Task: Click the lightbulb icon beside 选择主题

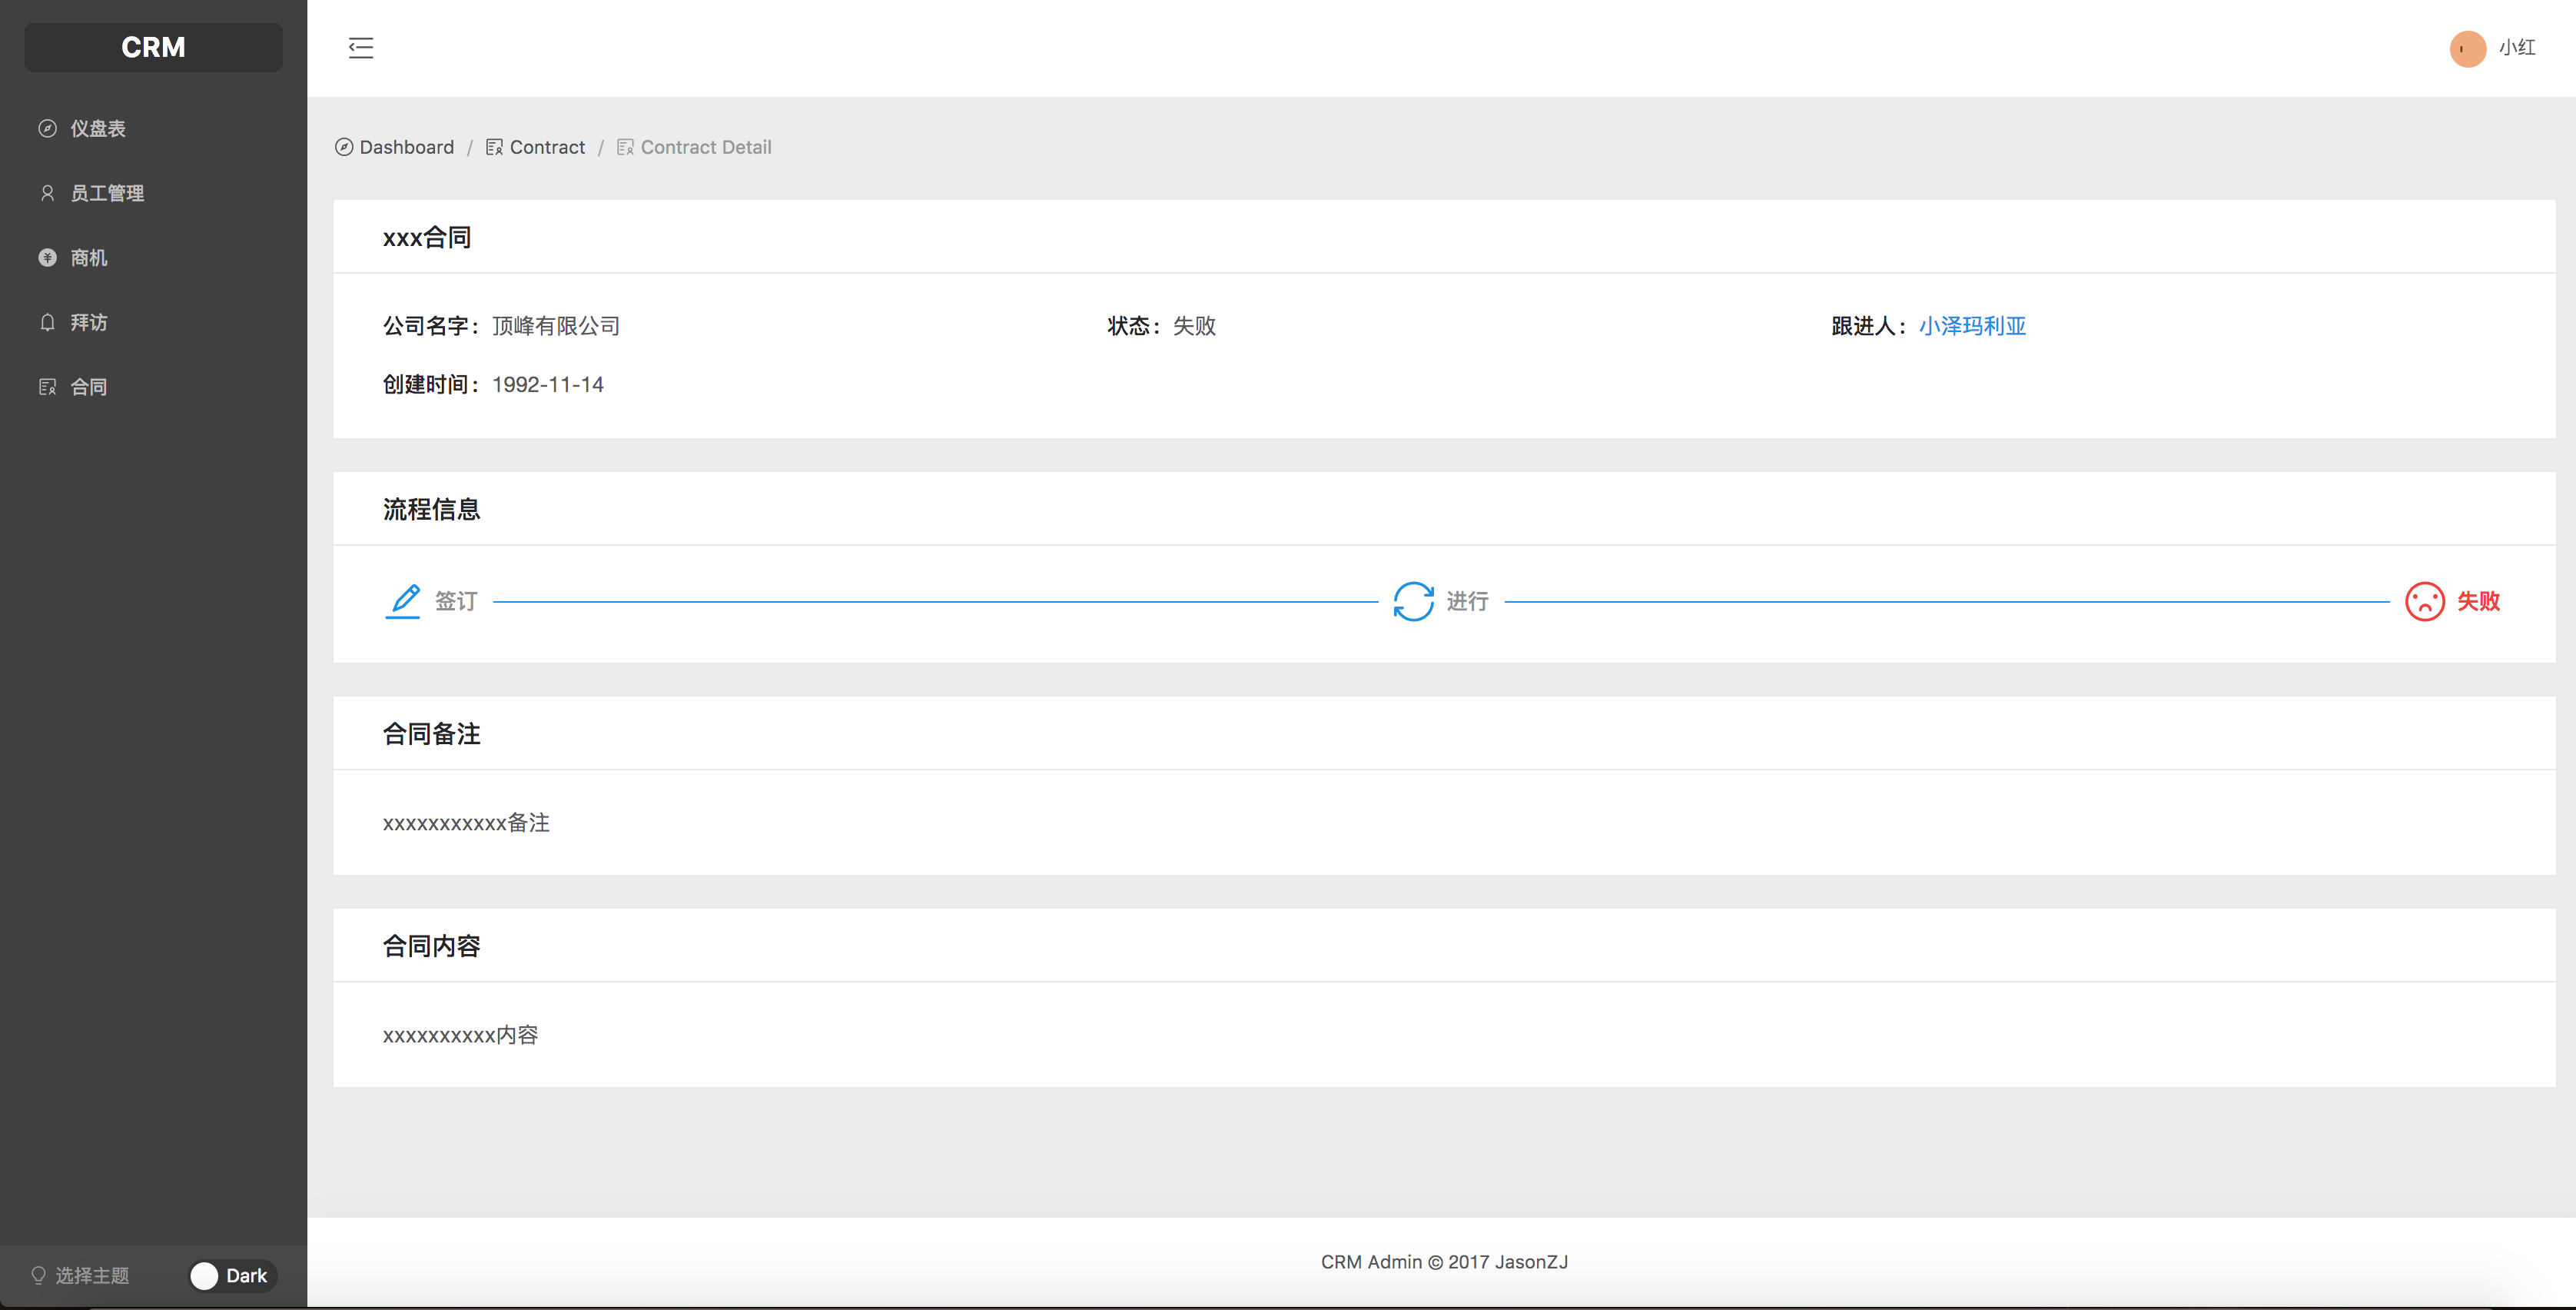Action: point(39,1275)
